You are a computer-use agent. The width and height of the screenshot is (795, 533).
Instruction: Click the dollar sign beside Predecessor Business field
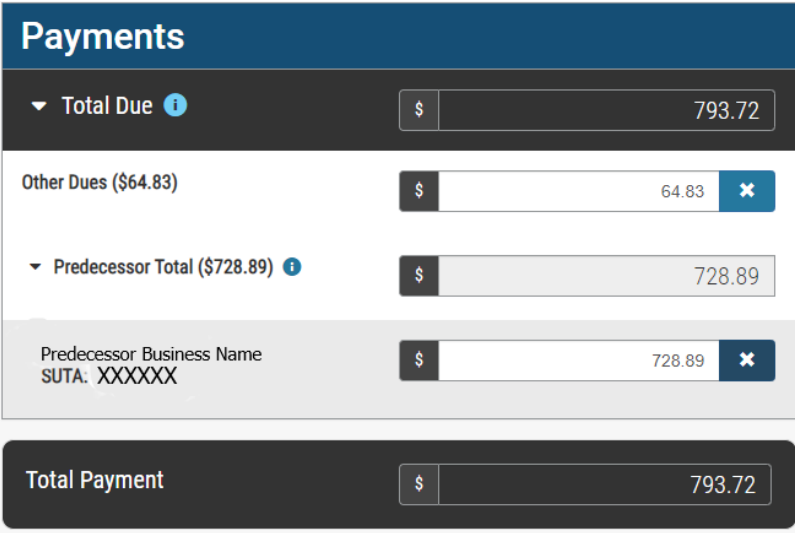pyautogui.click(x=419, y=361)
